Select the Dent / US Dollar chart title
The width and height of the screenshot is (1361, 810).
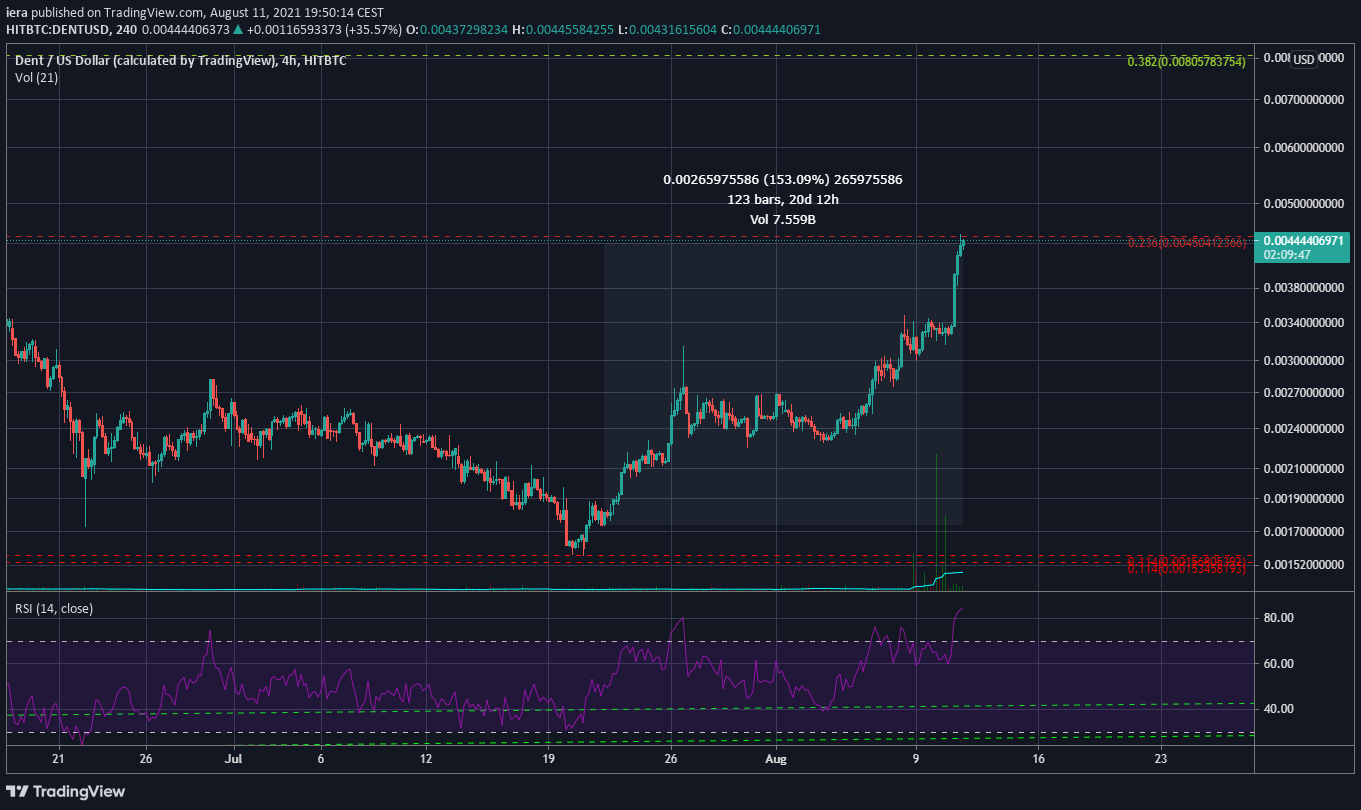[x=181, y=61]
